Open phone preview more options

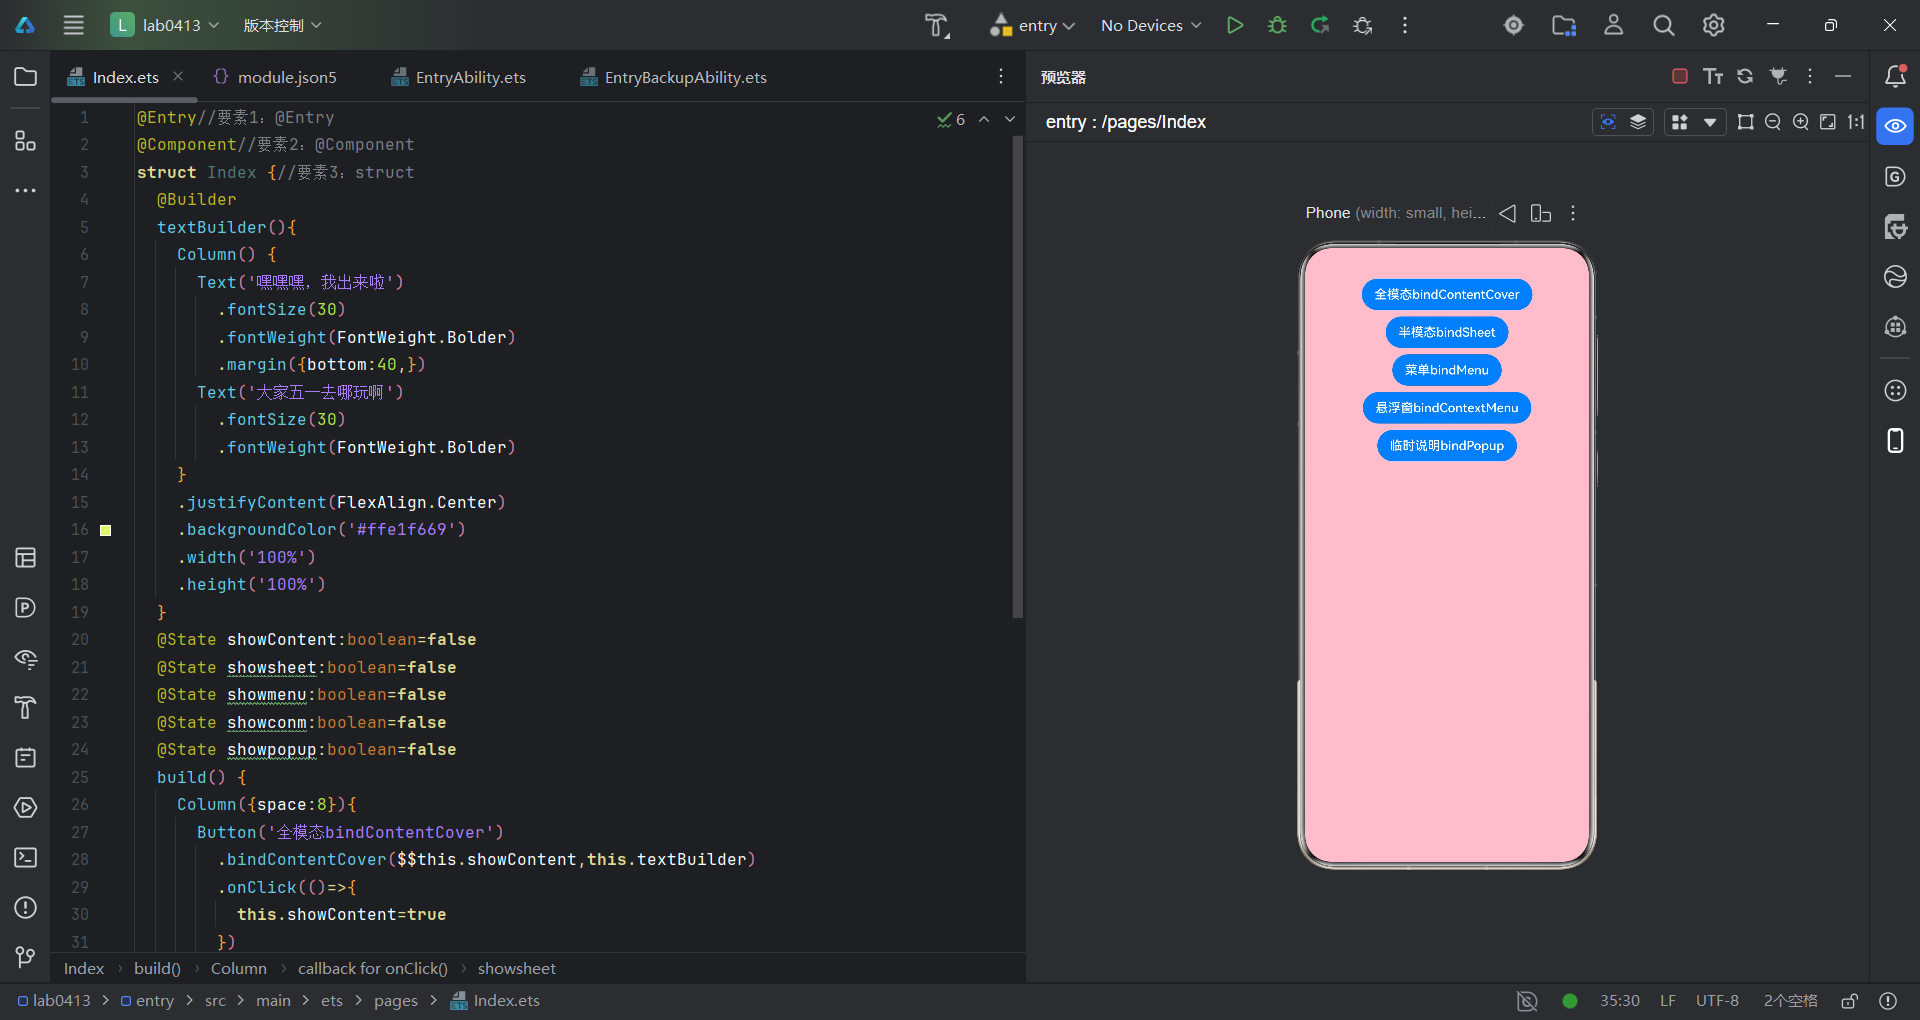(1573, 213)
